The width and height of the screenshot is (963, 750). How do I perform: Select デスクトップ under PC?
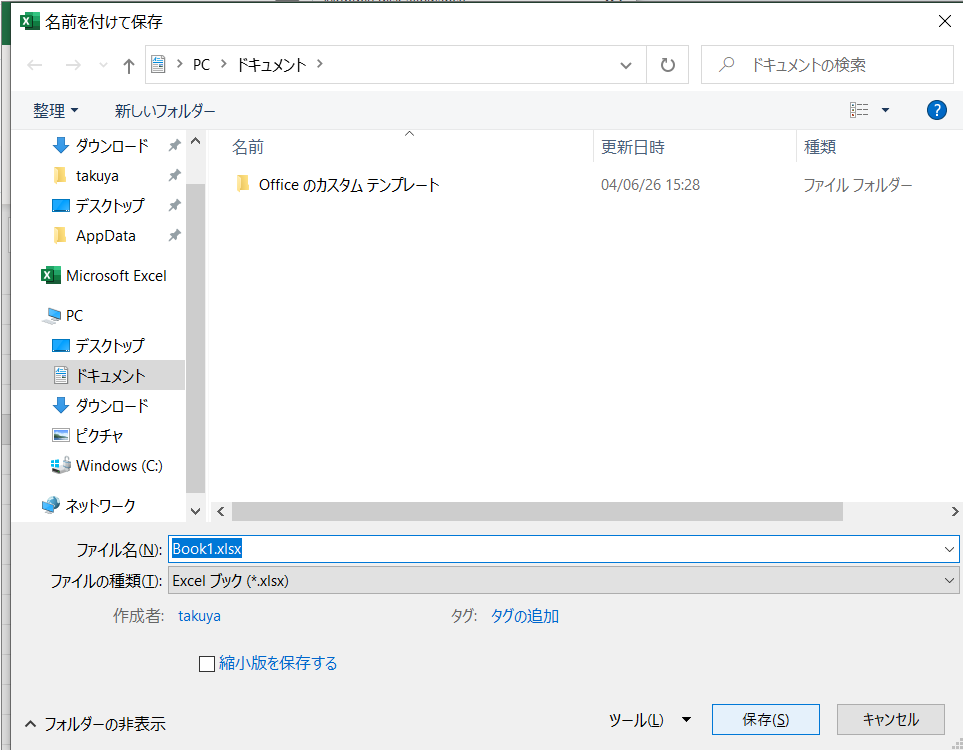[109, 346]
